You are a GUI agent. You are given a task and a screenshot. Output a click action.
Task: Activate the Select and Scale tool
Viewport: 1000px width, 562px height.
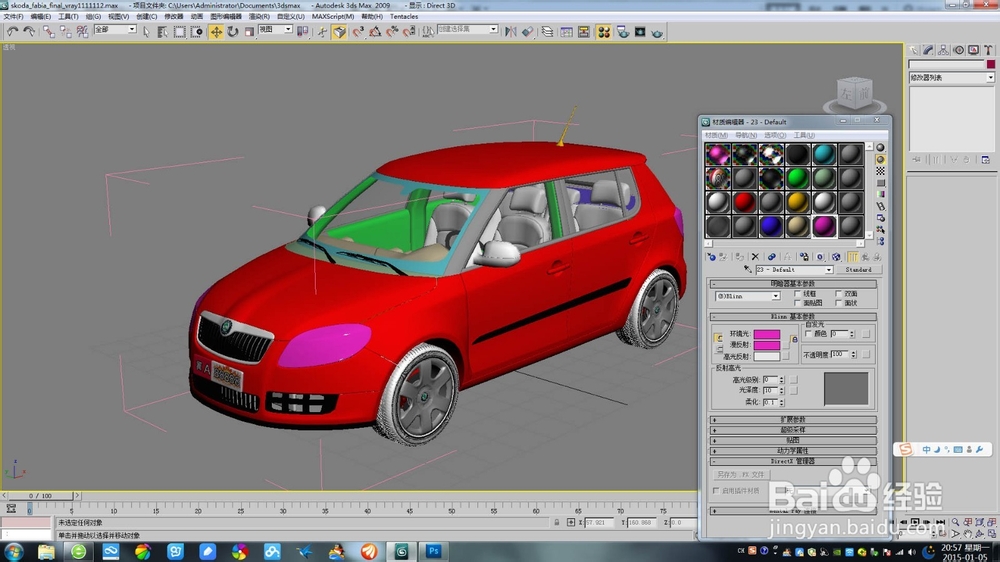[x=249, y=32]
